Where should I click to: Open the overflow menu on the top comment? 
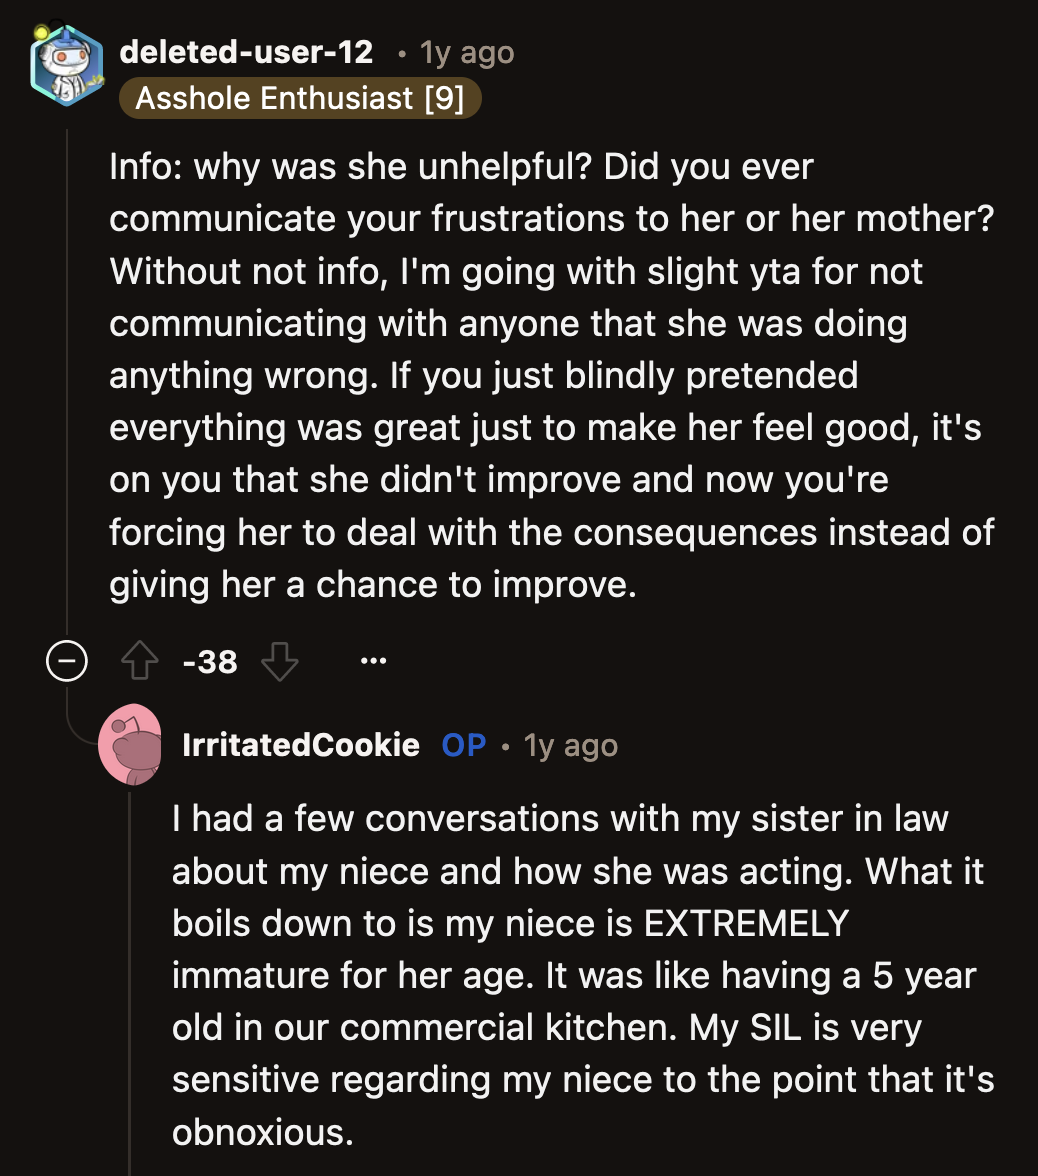373,661
